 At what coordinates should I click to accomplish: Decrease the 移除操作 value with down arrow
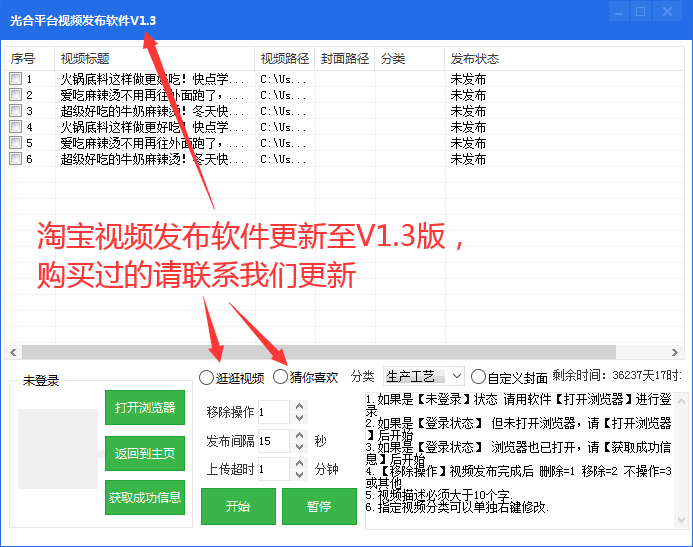click(300, 418)
